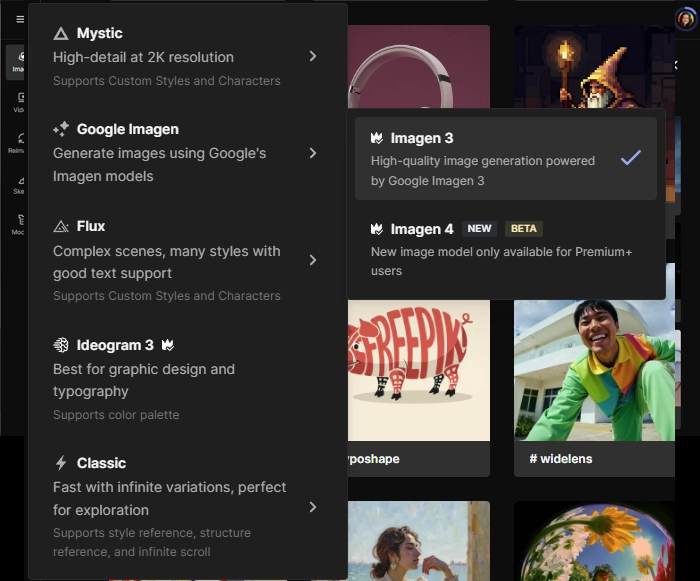
Task: Click the NEW badge on Imagen 4
Action: click(479, 229)
